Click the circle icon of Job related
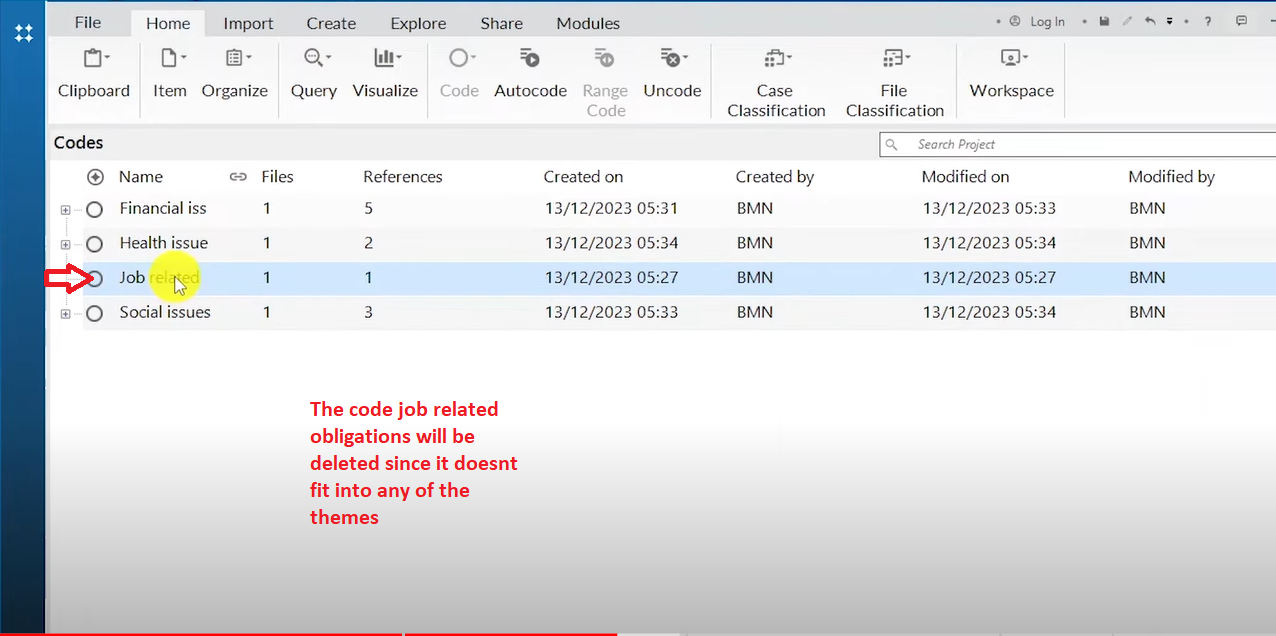Viewport: 1276px width, 636px height. click(x=94, y=279)
